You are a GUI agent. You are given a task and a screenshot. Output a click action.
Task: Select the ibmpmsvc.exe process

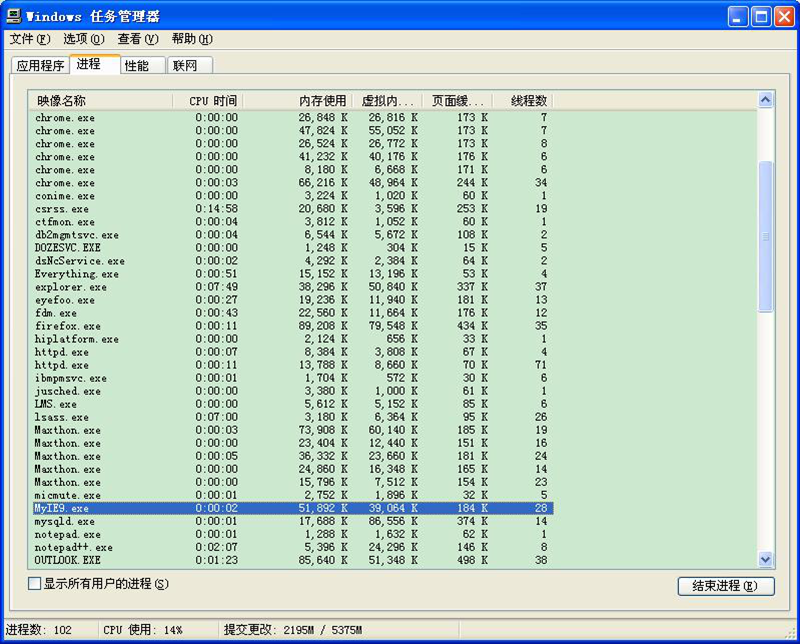293,378
